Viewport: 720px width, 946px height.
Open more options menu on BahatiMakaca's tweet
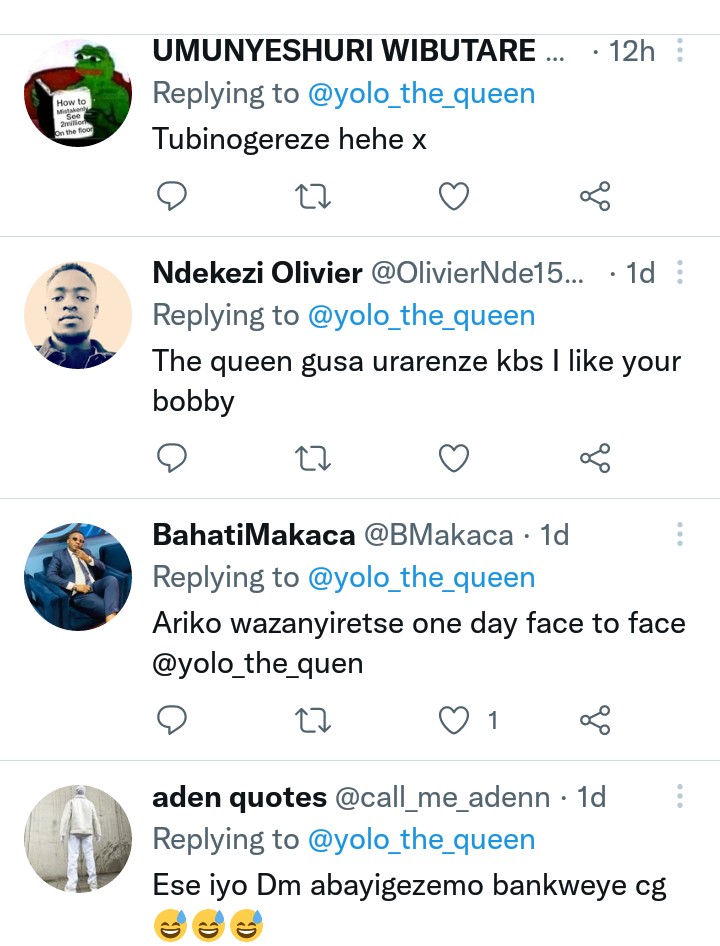tap(680, 534)
